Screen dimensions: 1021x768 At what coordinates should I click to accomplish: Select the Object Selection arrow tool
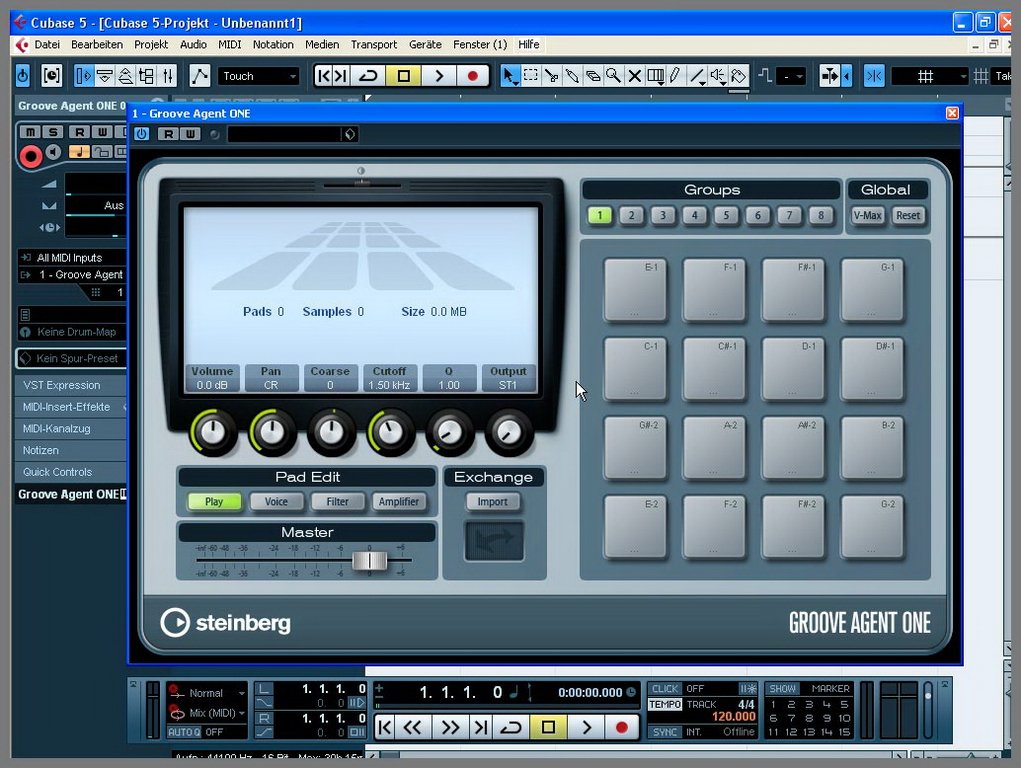pyautogui.click(x=510, y=76)
